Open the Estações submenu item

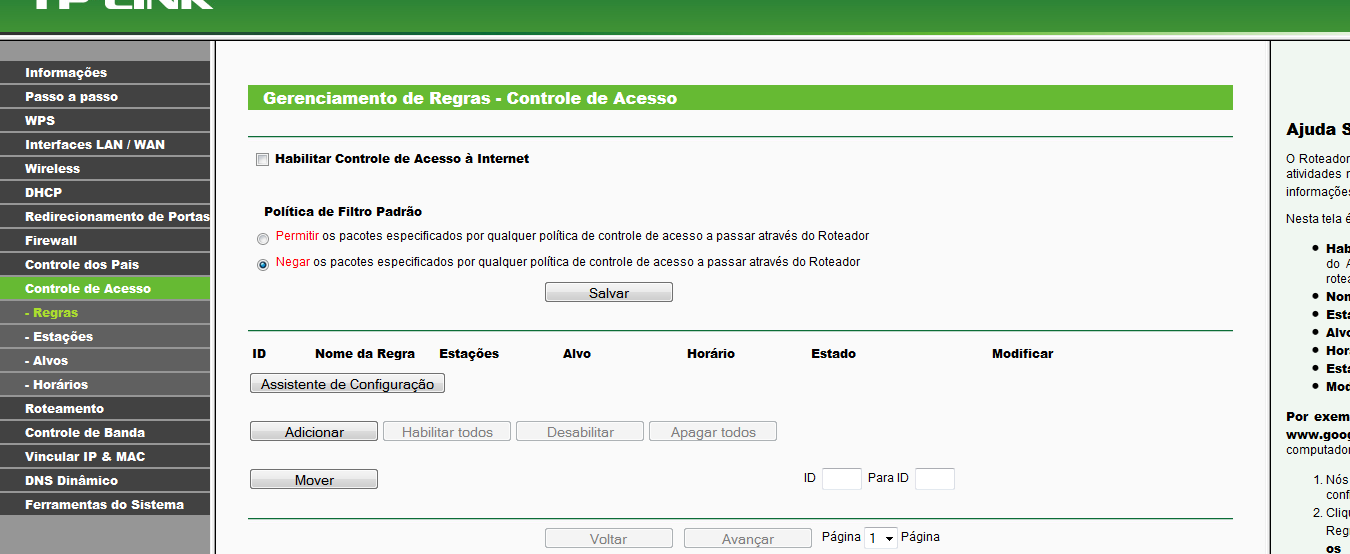point(105,336)
